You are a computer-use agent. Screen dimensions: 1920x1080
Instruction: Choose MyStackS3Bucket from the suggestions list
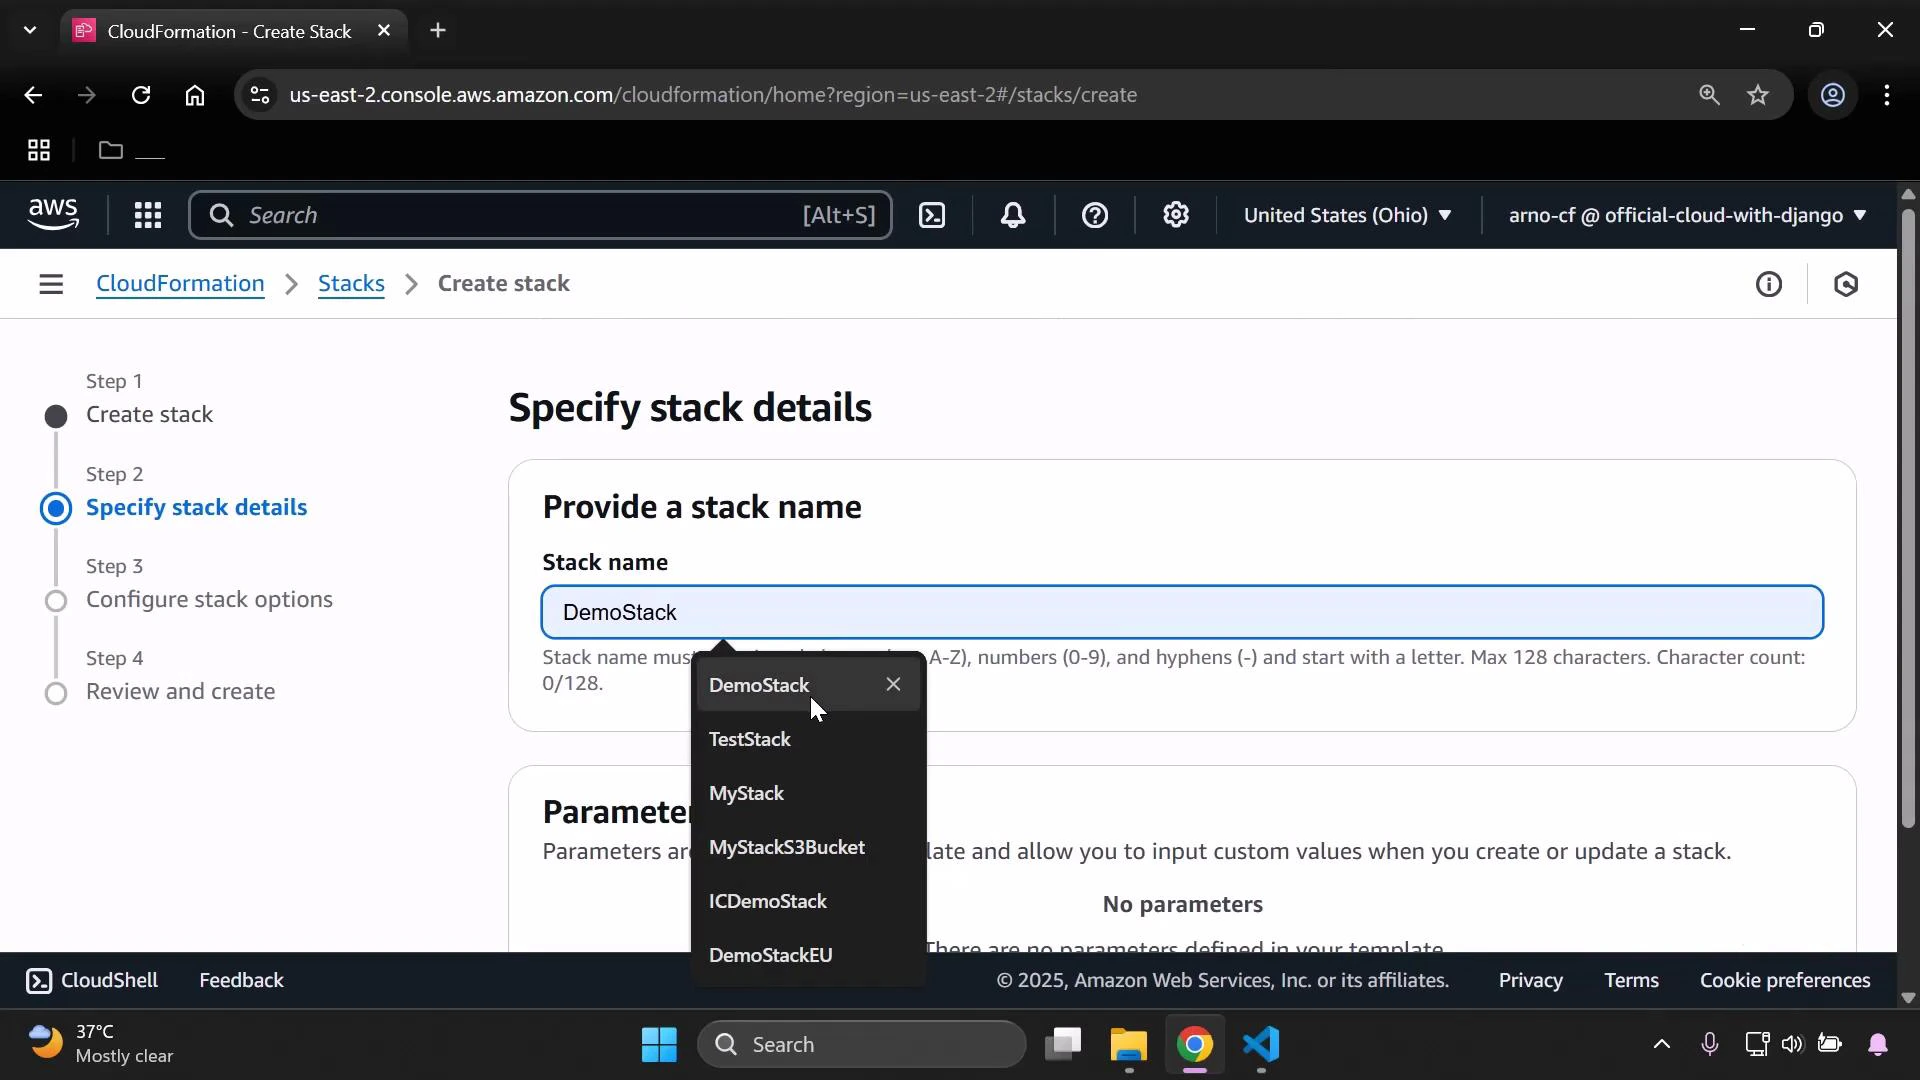tap(786, 847)
